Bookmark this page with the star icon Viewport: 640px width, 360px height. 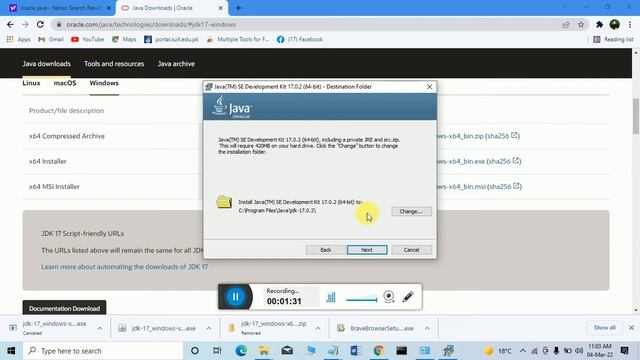point(581,24)
